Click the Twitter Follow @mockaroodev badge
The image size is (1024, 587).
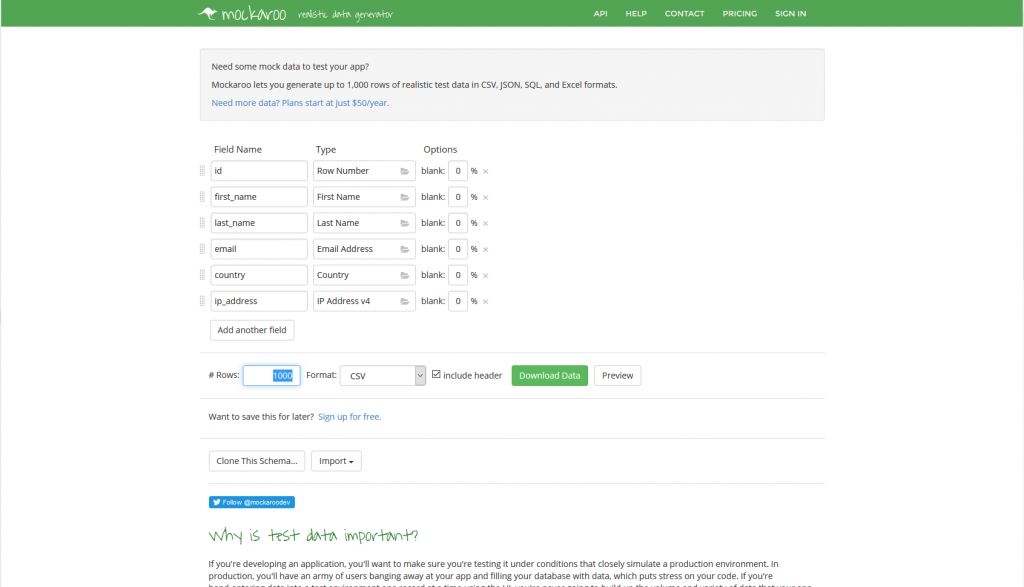point(252,502)
